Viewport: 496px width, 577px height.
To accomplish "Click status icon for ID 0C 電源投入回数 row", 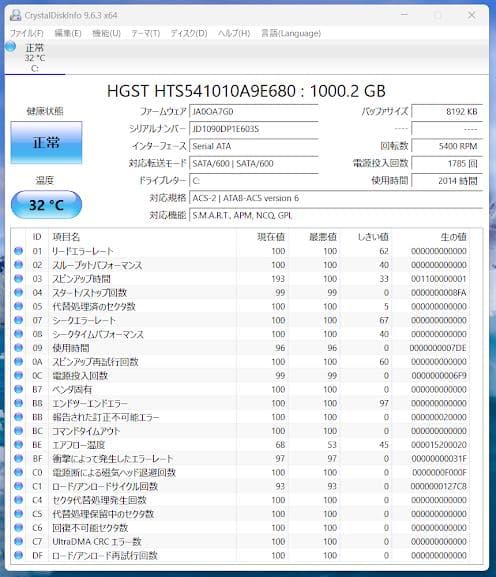I will coord(18,375).
